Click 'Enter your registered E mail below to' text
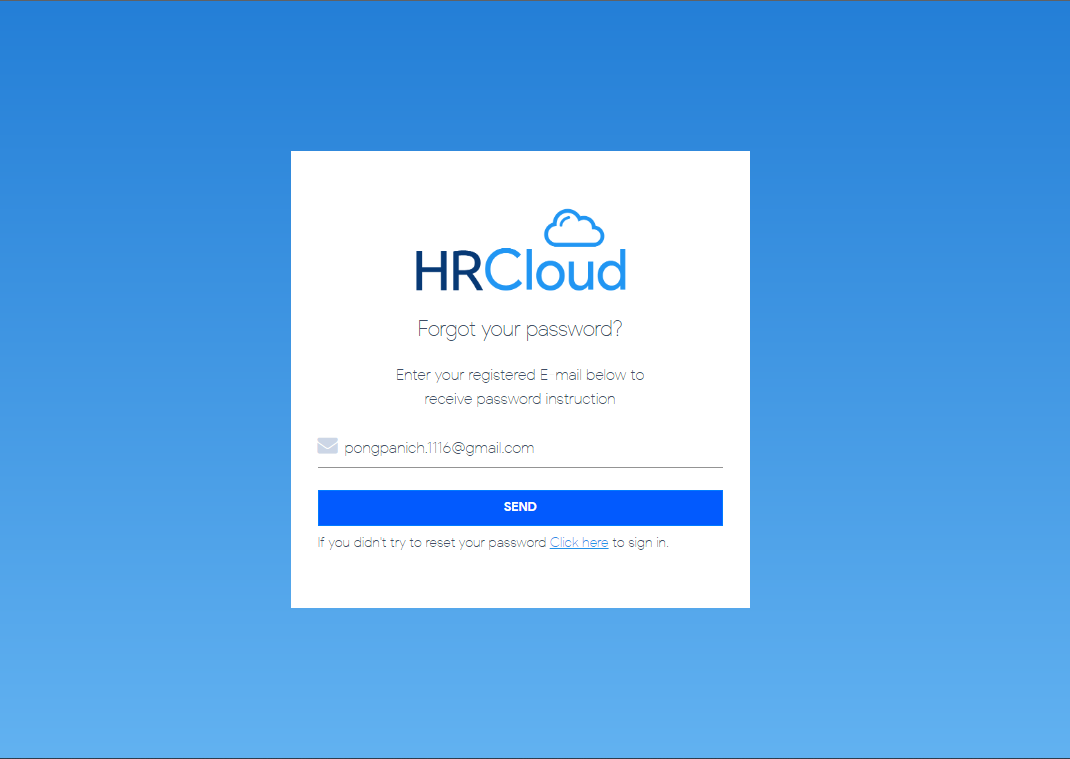Image resolution: width=1070 pixels, height=759 pixels. (x=520, y=375)
